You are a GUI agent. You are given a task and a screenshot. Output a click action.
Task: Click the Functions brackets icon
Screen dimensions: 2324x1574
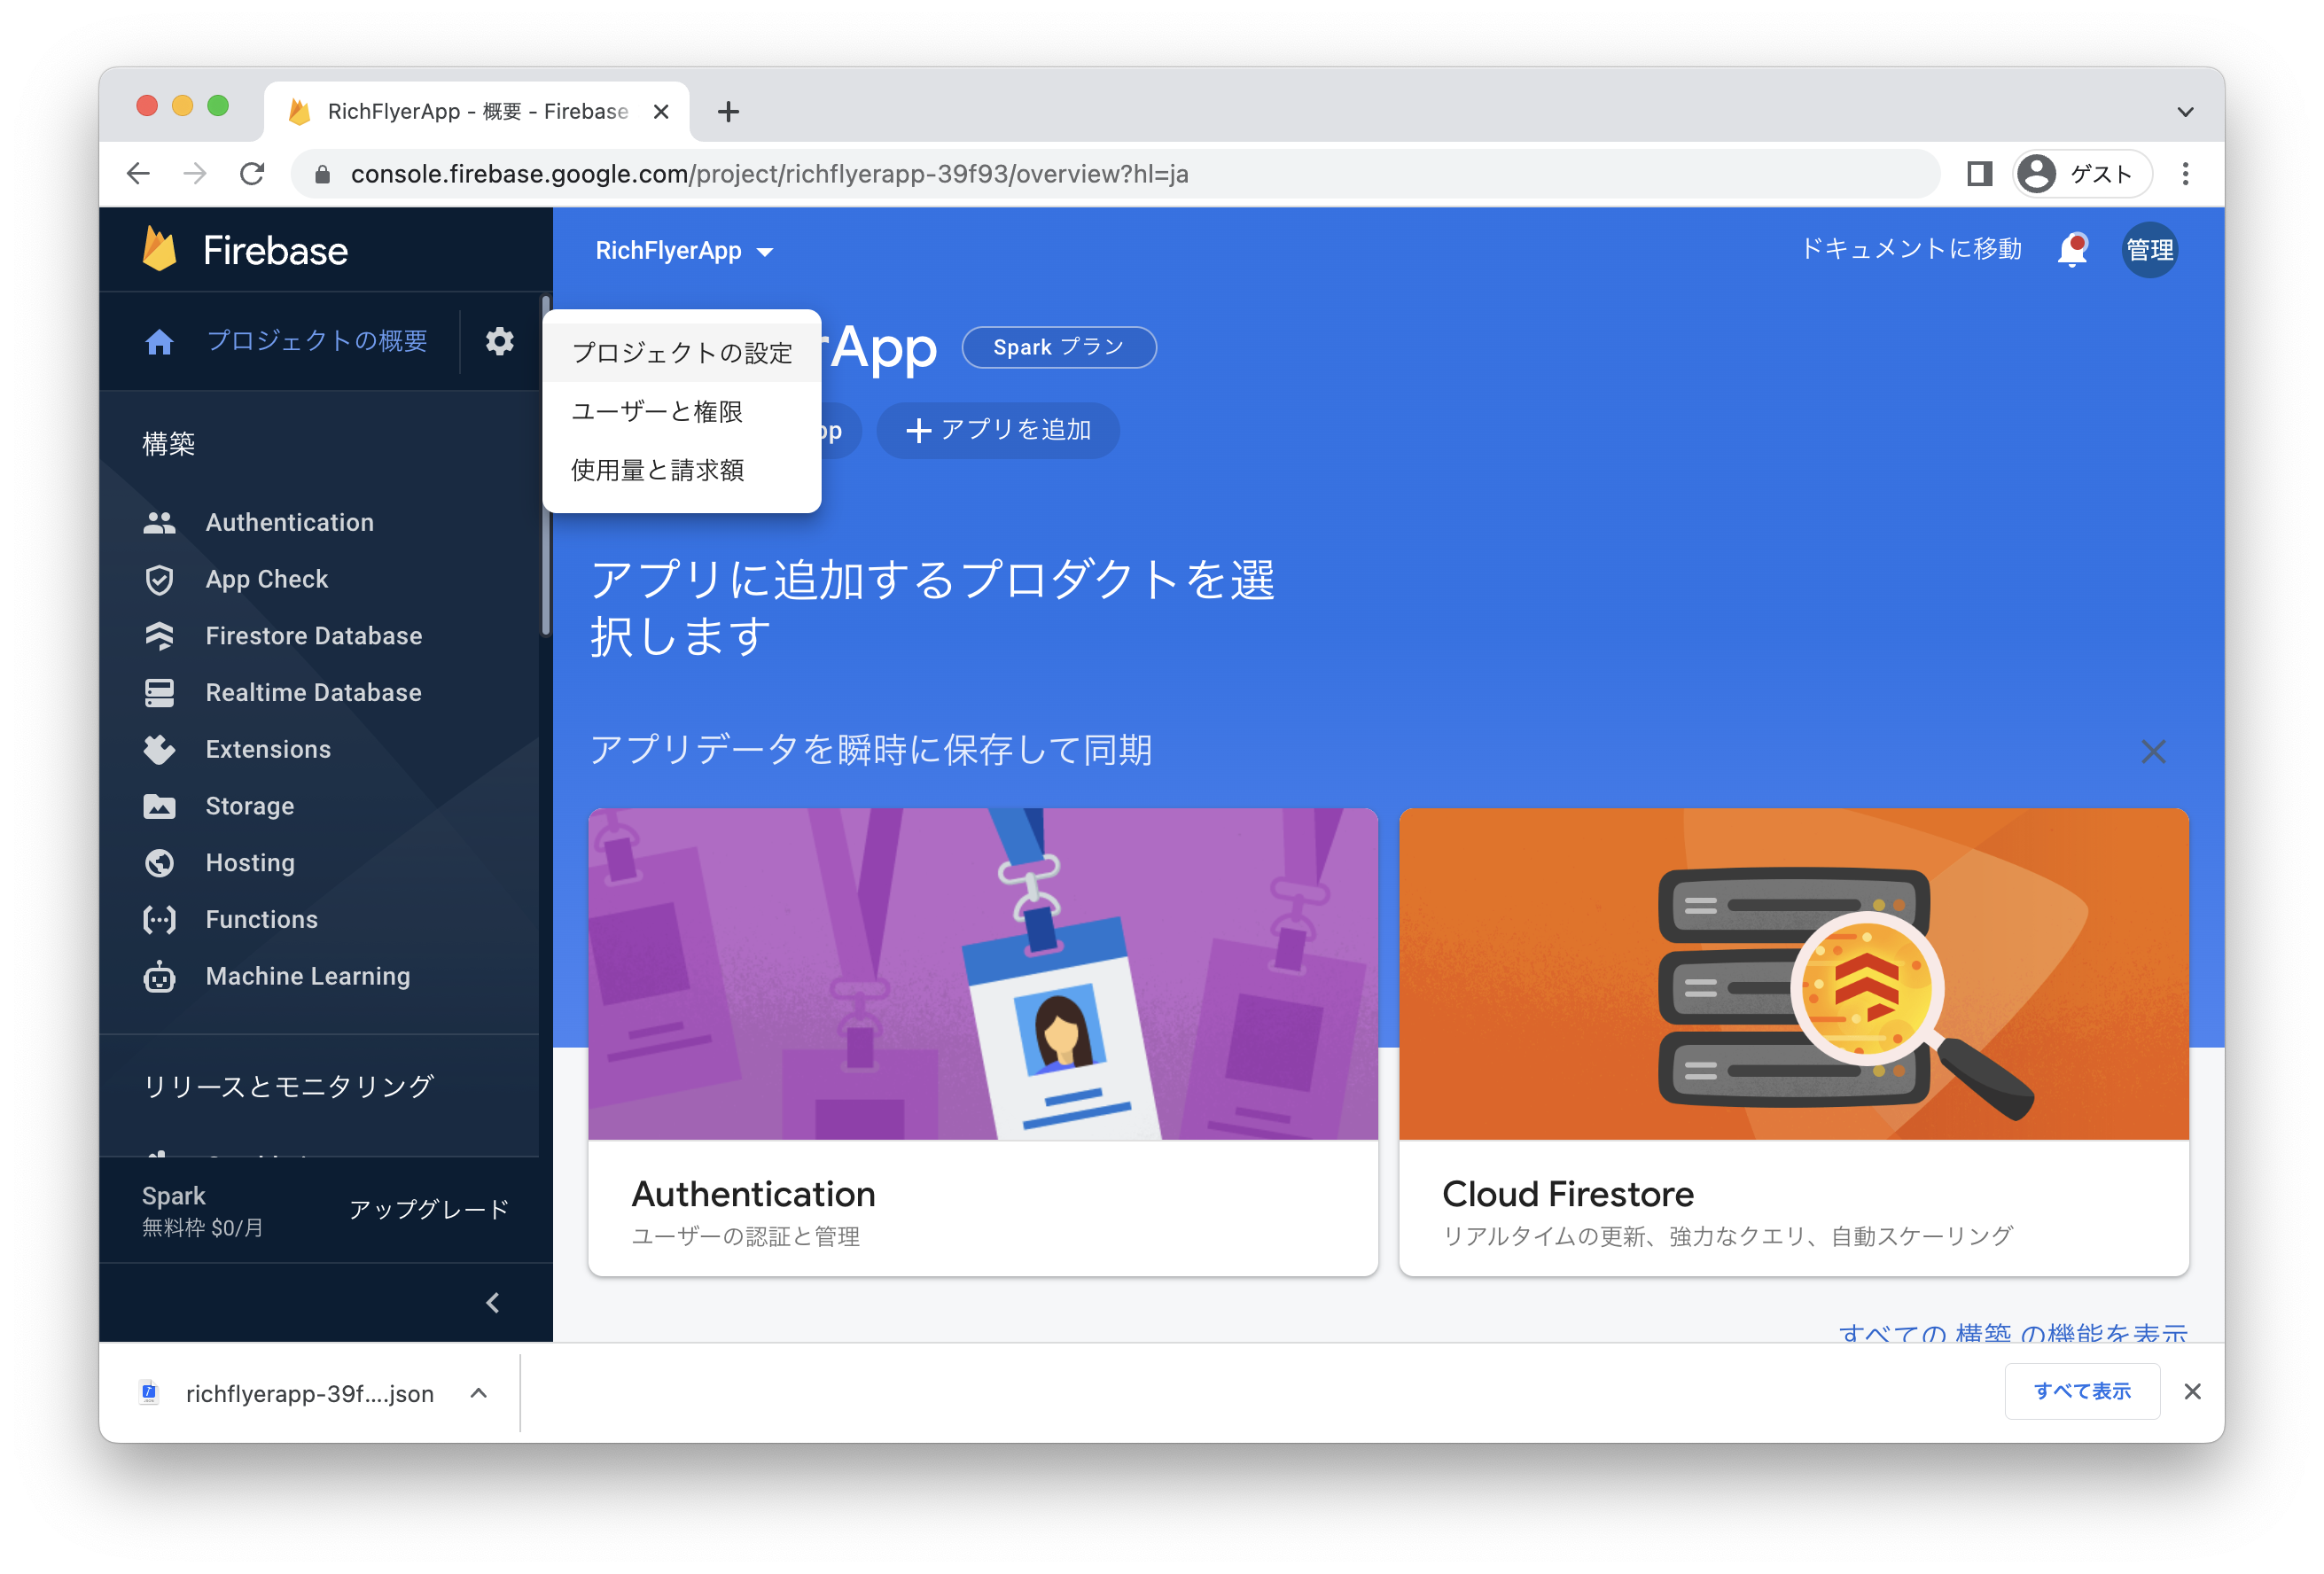[159, 919]
